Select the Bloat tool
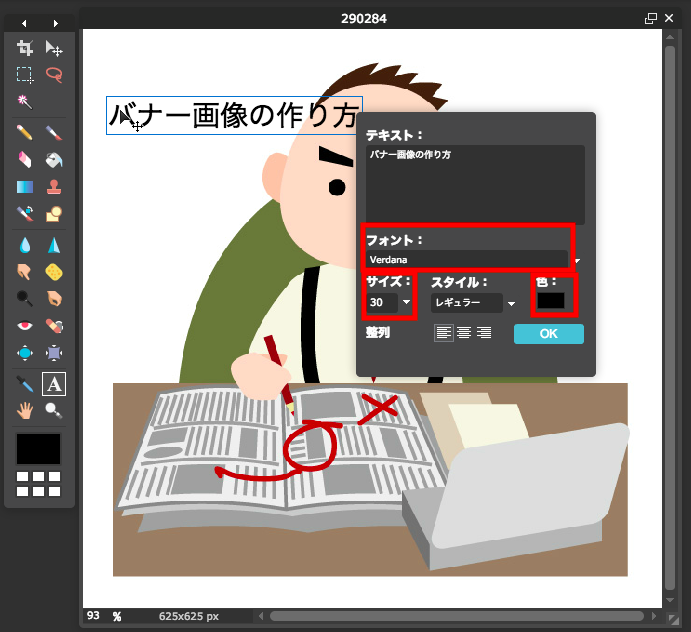Viewport: 691px width, 632px height. pos(25,353)
